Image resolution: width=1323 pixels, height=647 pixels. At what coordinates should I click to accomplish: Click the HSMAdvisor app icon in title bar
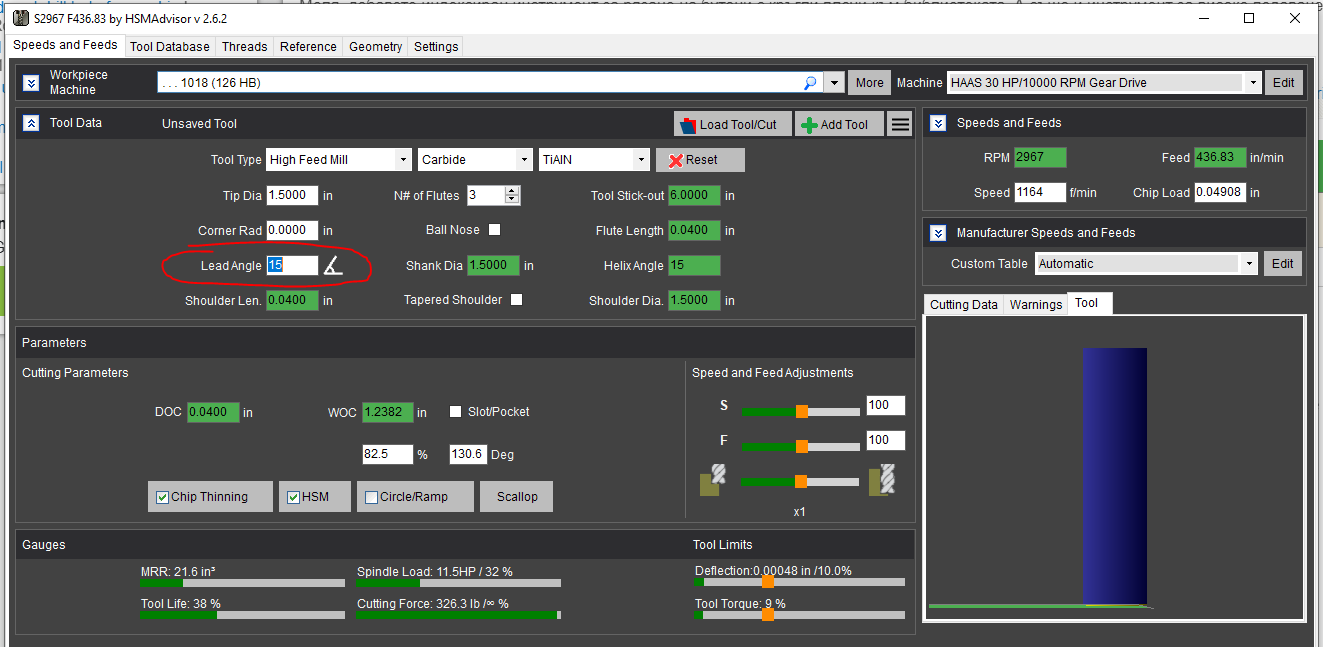click(19, 18)
